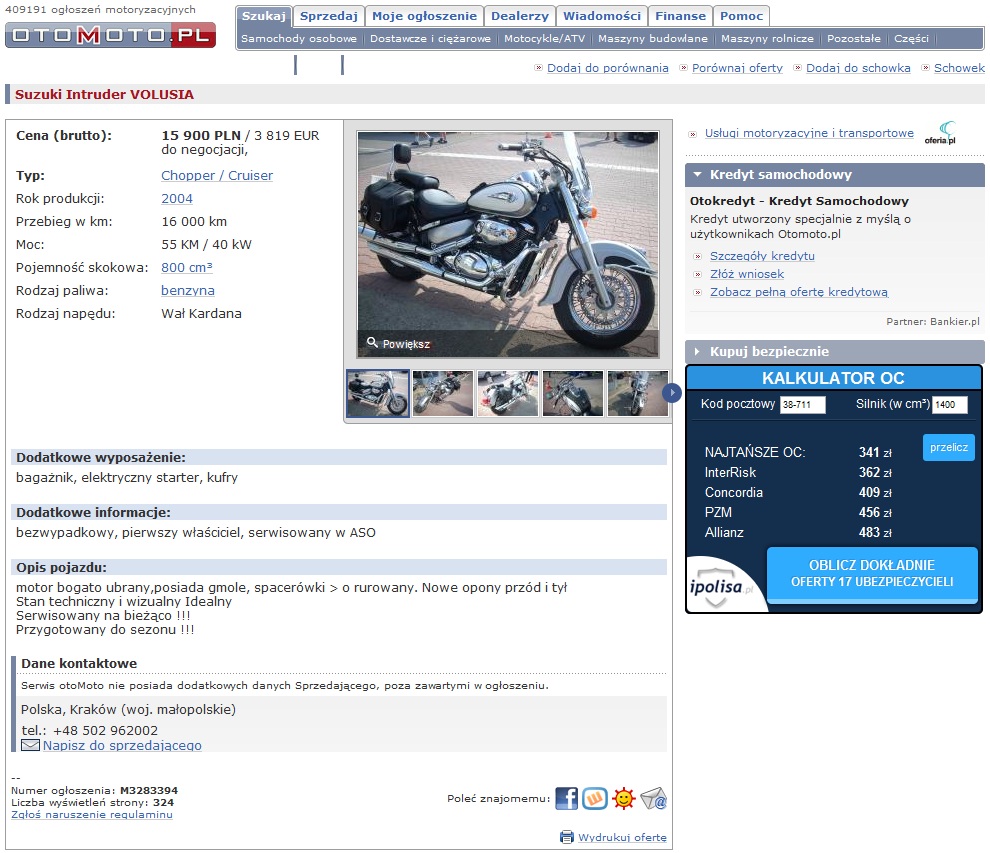Click Dodaj do porównania link
The image size is (990, 853).
(x=607, y=68)
